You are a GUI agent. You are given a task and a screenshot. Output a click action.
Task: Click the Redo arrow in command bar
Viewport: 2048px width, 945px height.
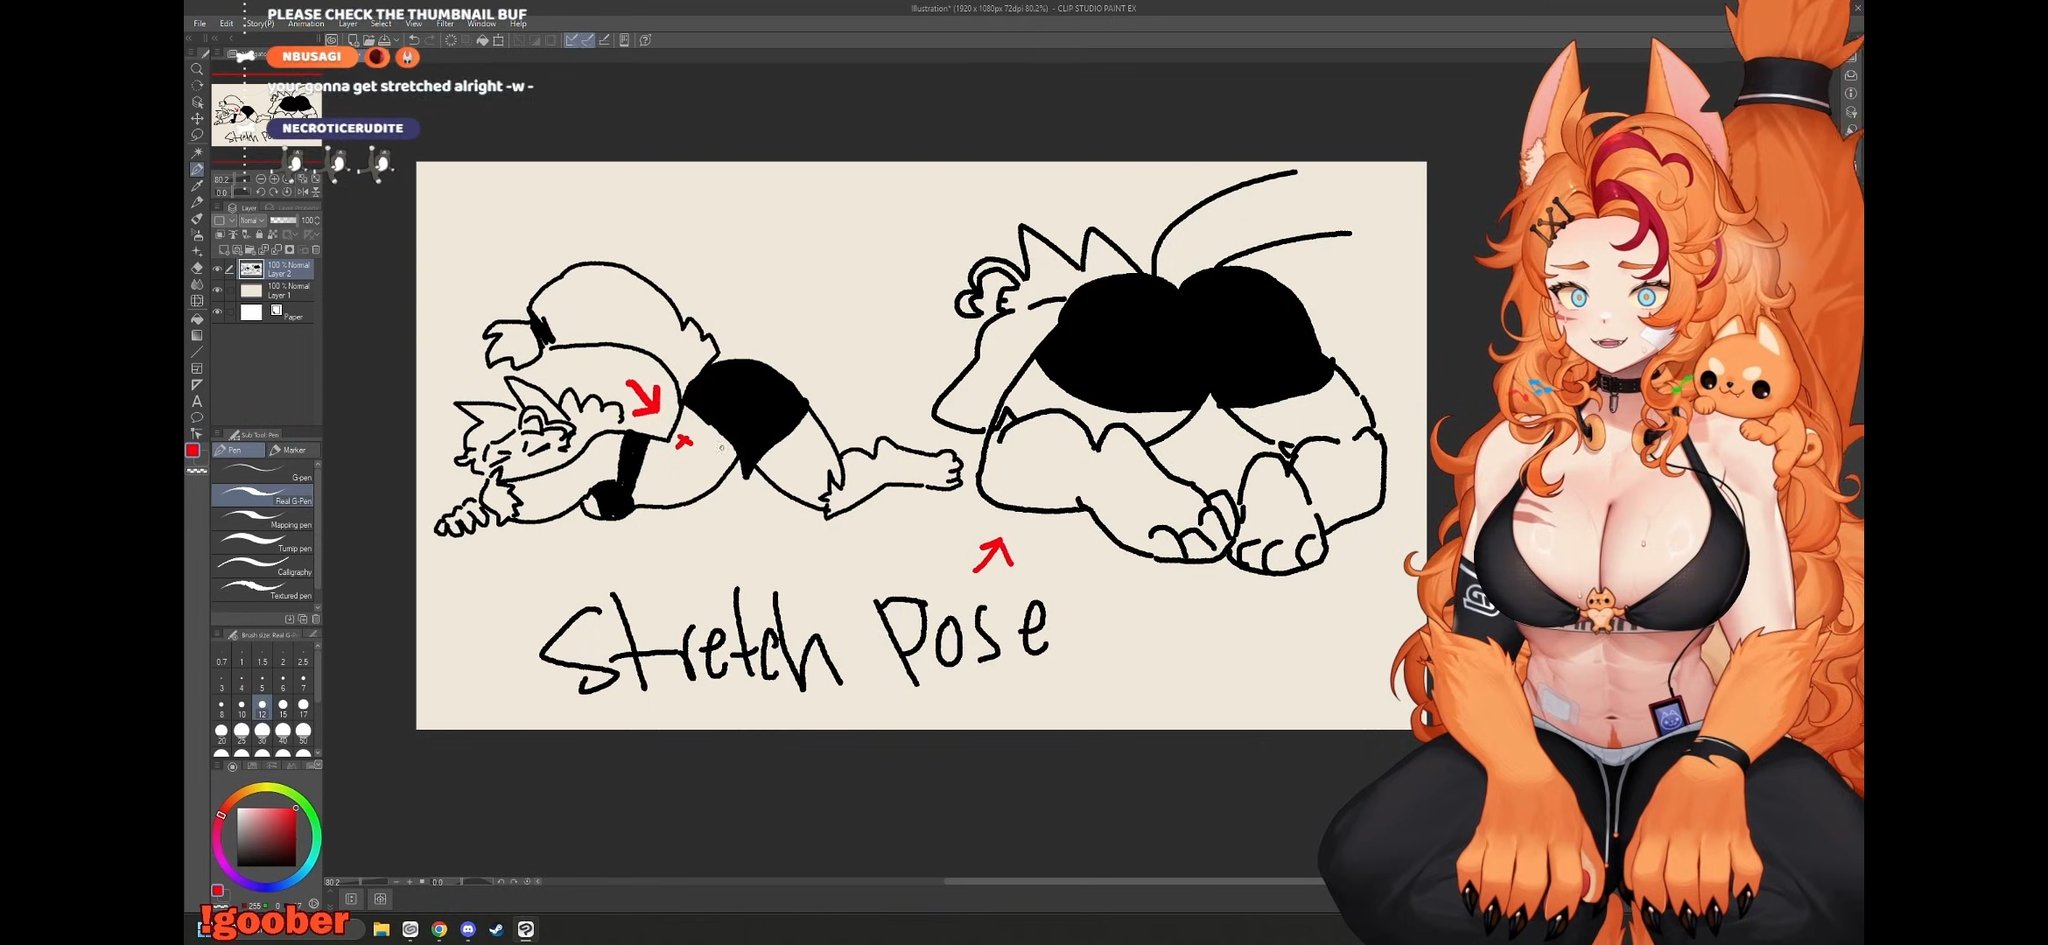click(430, 40)
